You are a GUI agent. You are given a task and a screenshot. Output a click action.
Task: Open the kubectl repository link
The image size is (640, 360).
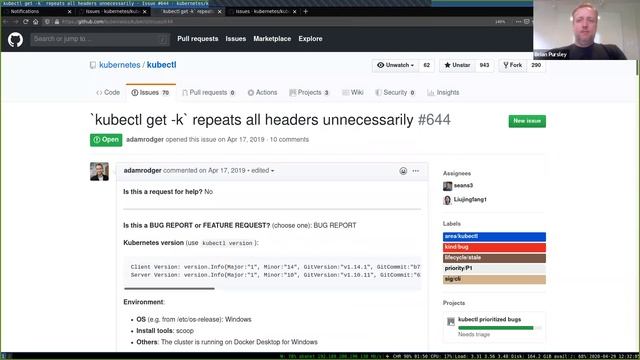coord(162,65)
